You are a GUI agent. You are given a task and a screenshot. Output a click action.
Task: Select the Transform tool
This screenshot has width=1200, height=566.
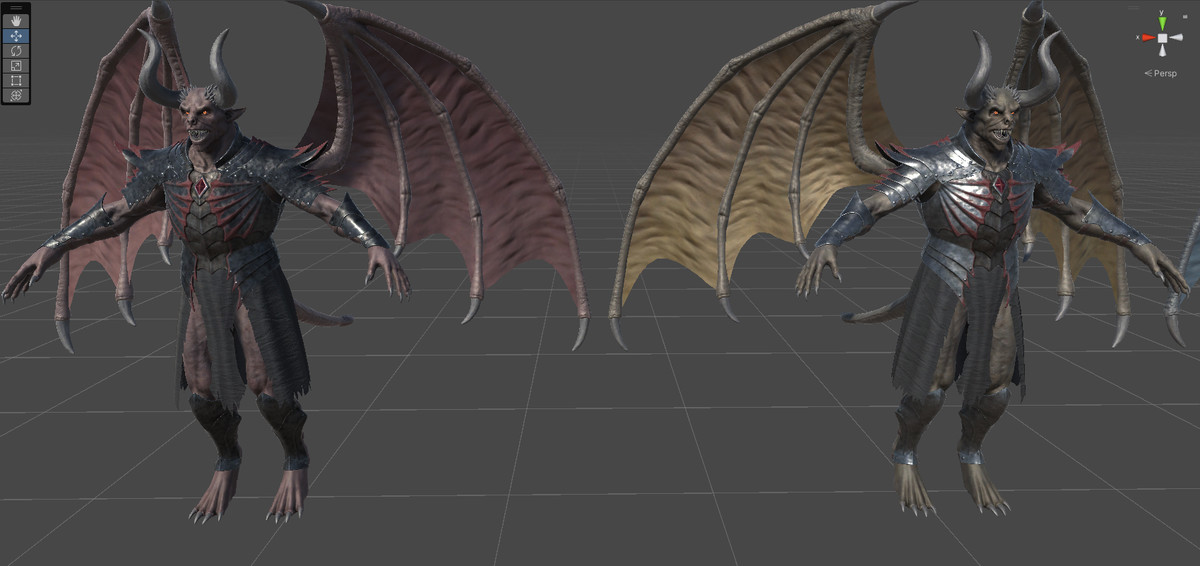pos(16,95)
